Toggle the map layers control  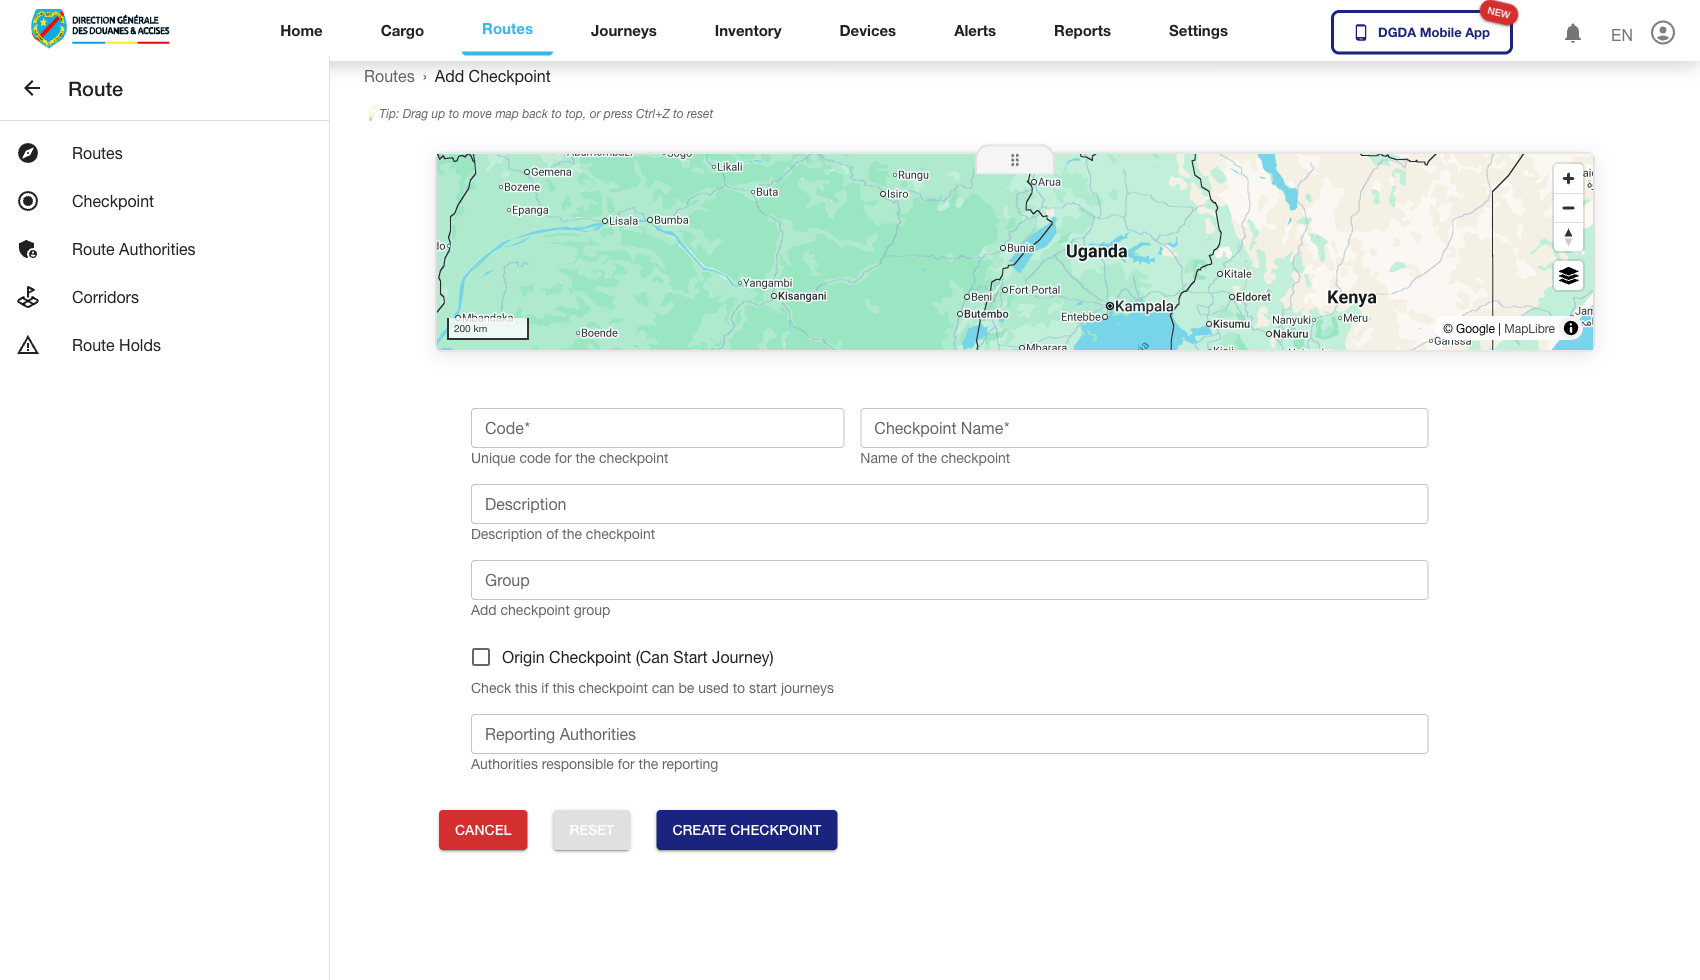pos(1568,276)
